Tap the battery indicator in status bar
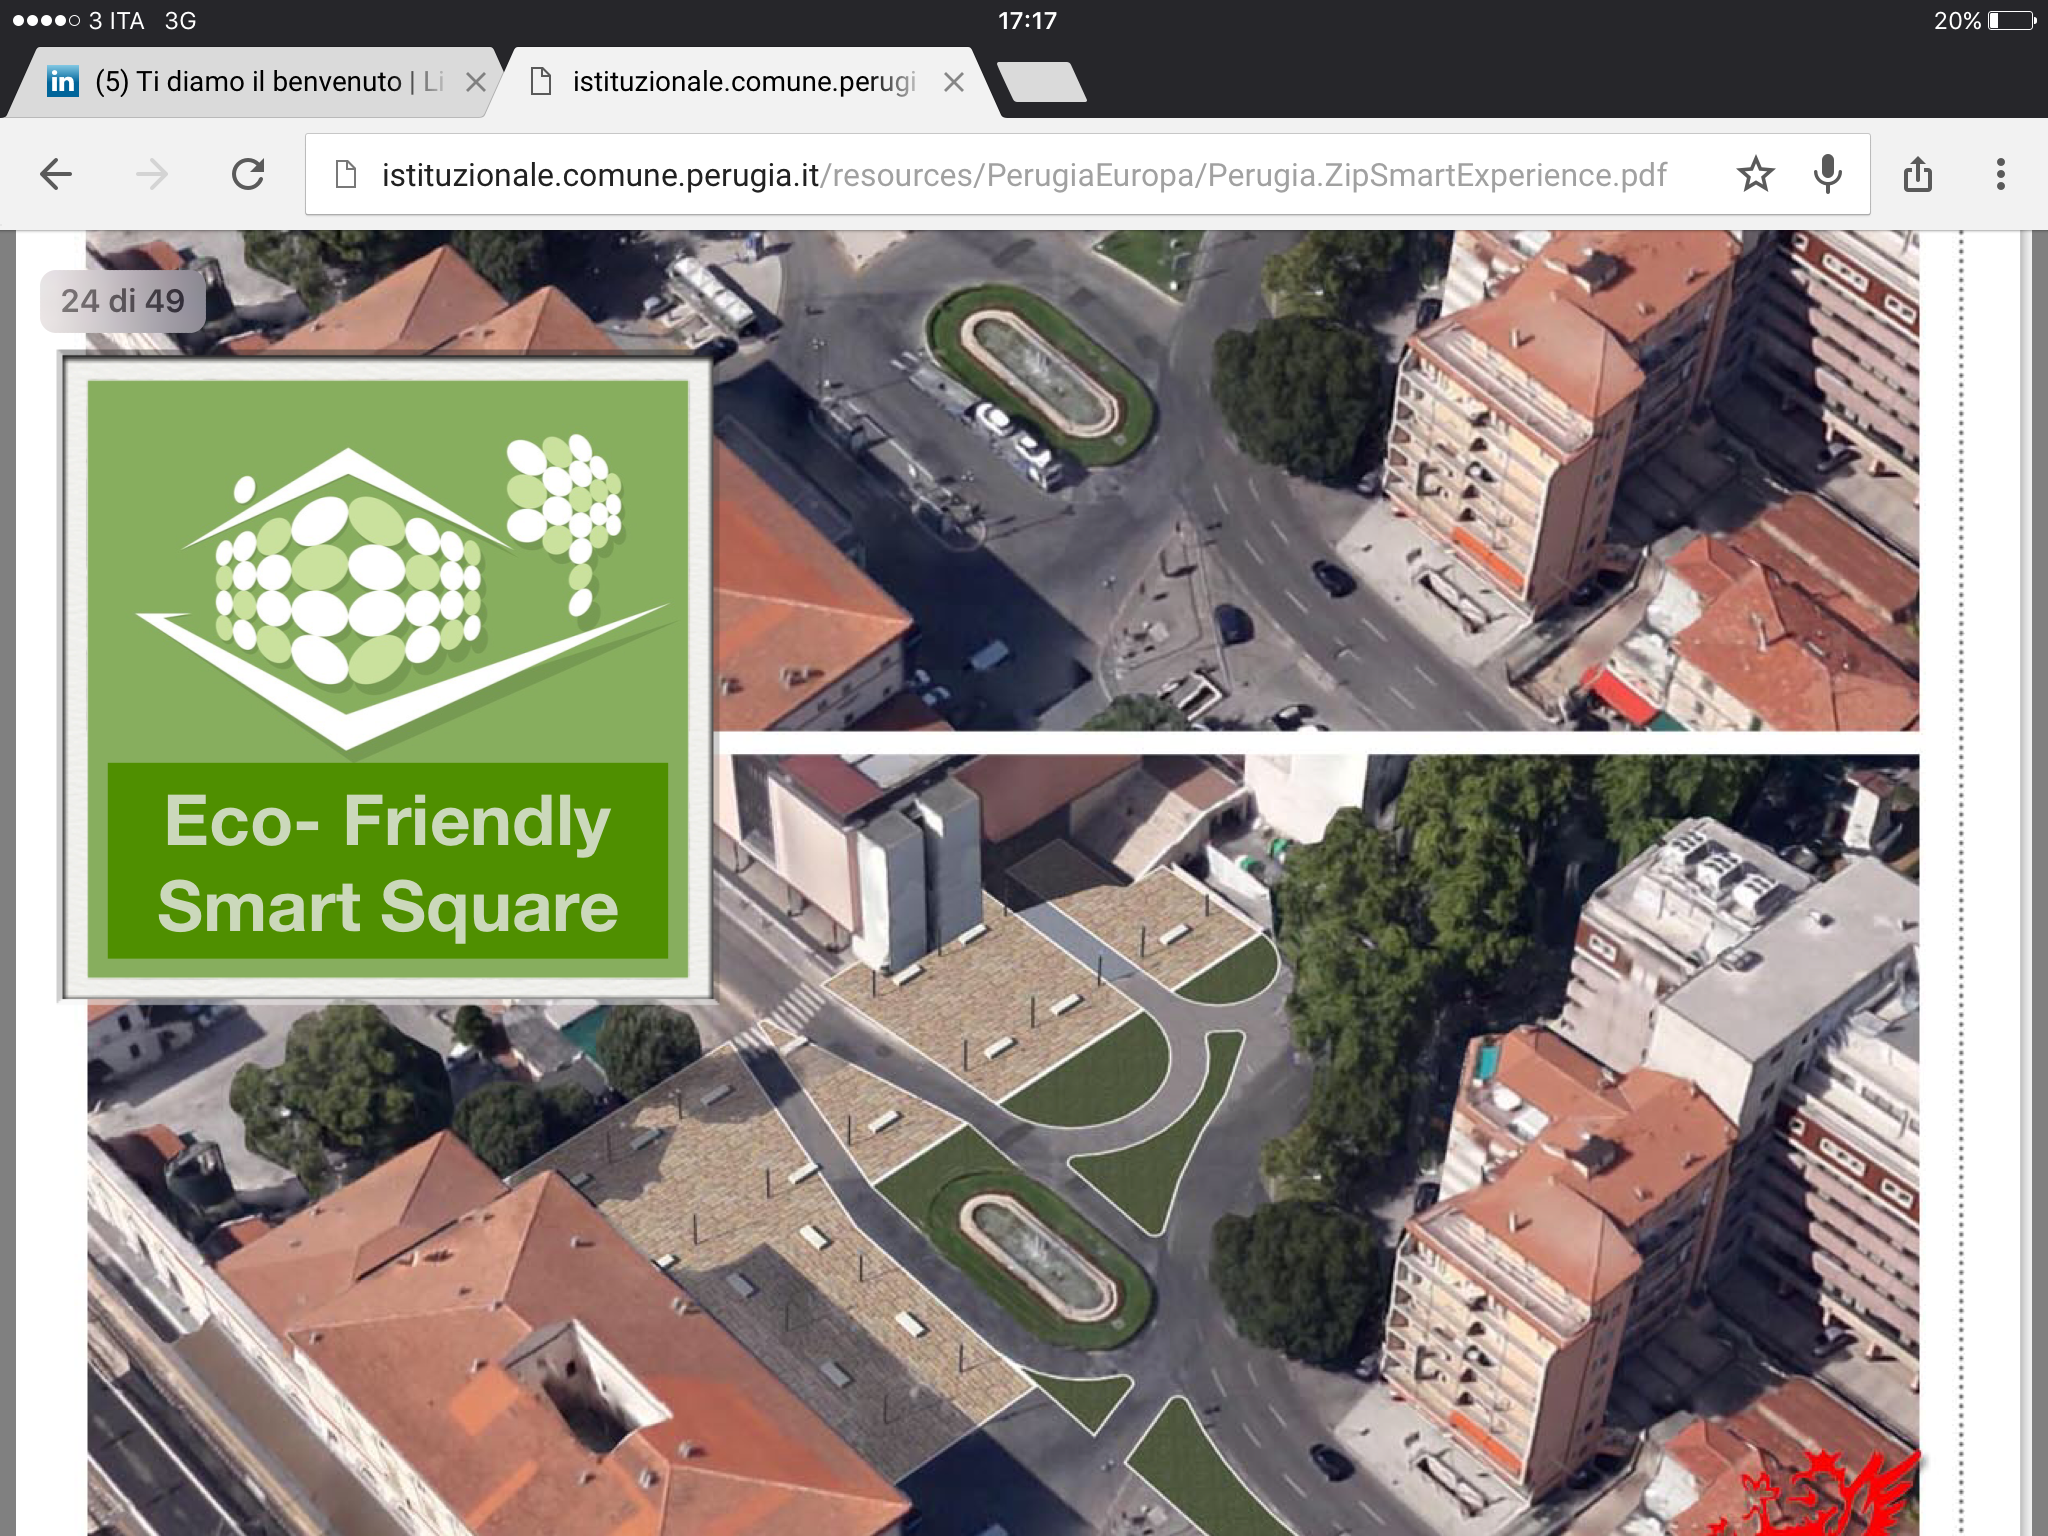This screenshot has width=2048, height=1536. coord(2011,21)
